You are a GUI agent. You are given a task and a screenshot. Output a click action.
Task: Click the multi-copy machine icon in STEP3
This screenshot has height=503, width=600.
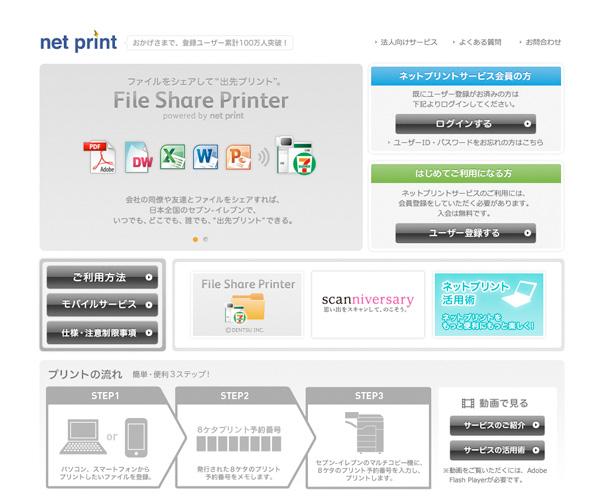[364, 433]
